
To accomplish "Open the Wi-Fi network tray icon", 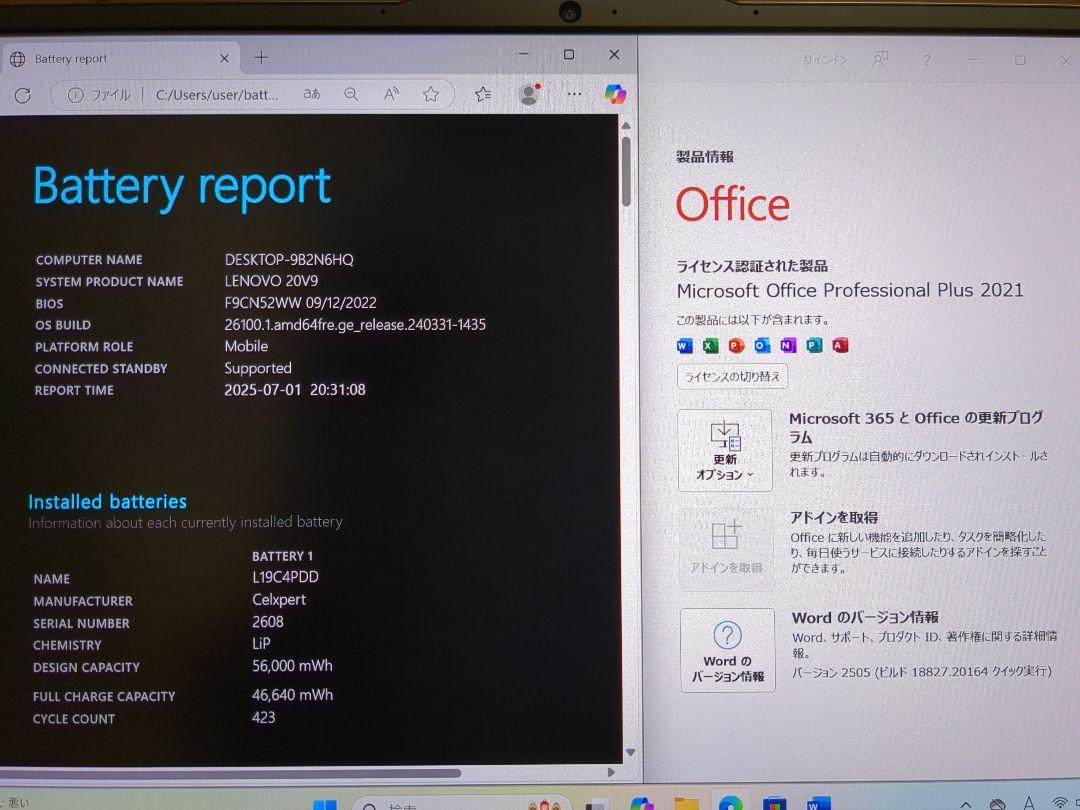I will click(x=1061, y=804).
